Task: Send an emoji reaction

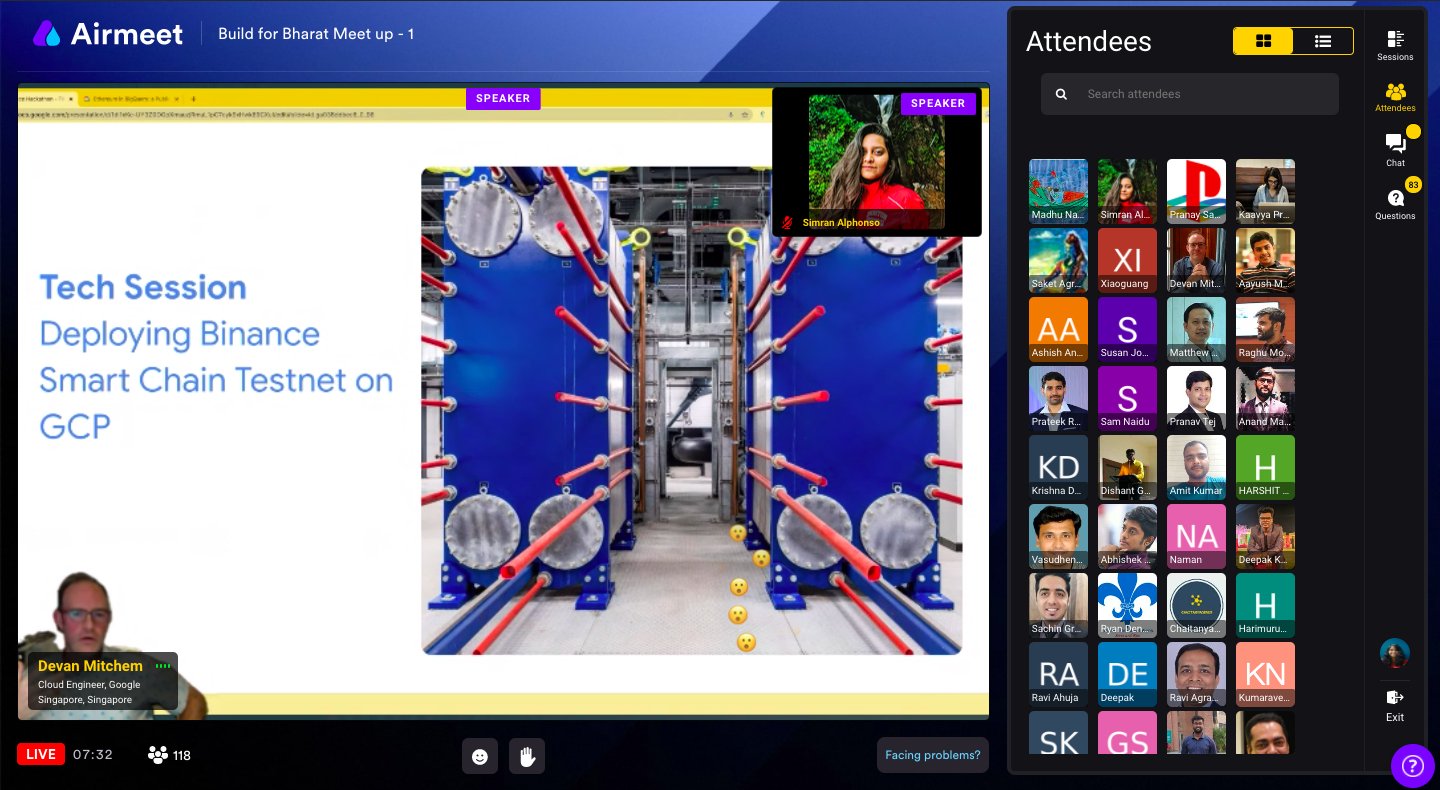Action: pyautogui.click(x=480, y=756)
